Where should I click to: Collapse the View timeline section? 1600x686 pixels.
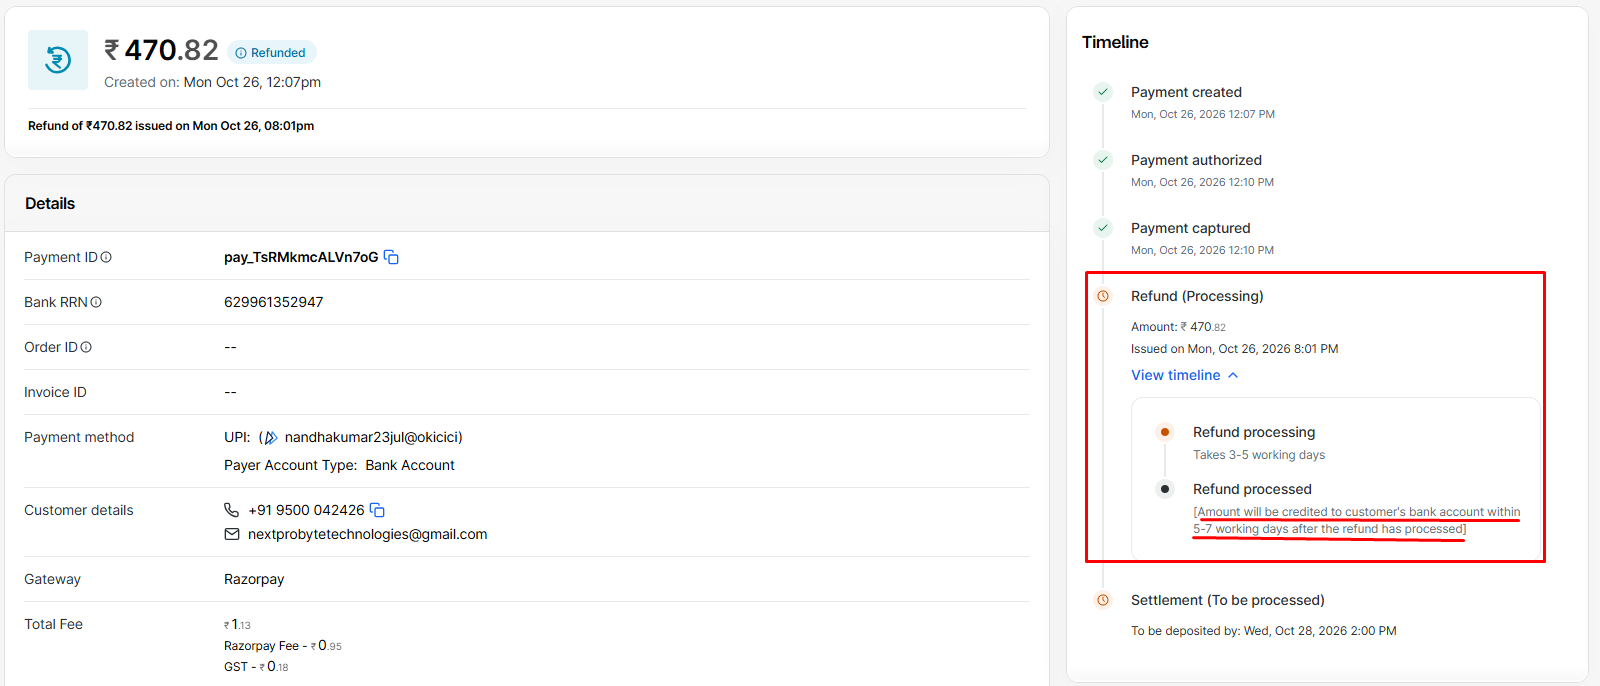point(1185,375)
